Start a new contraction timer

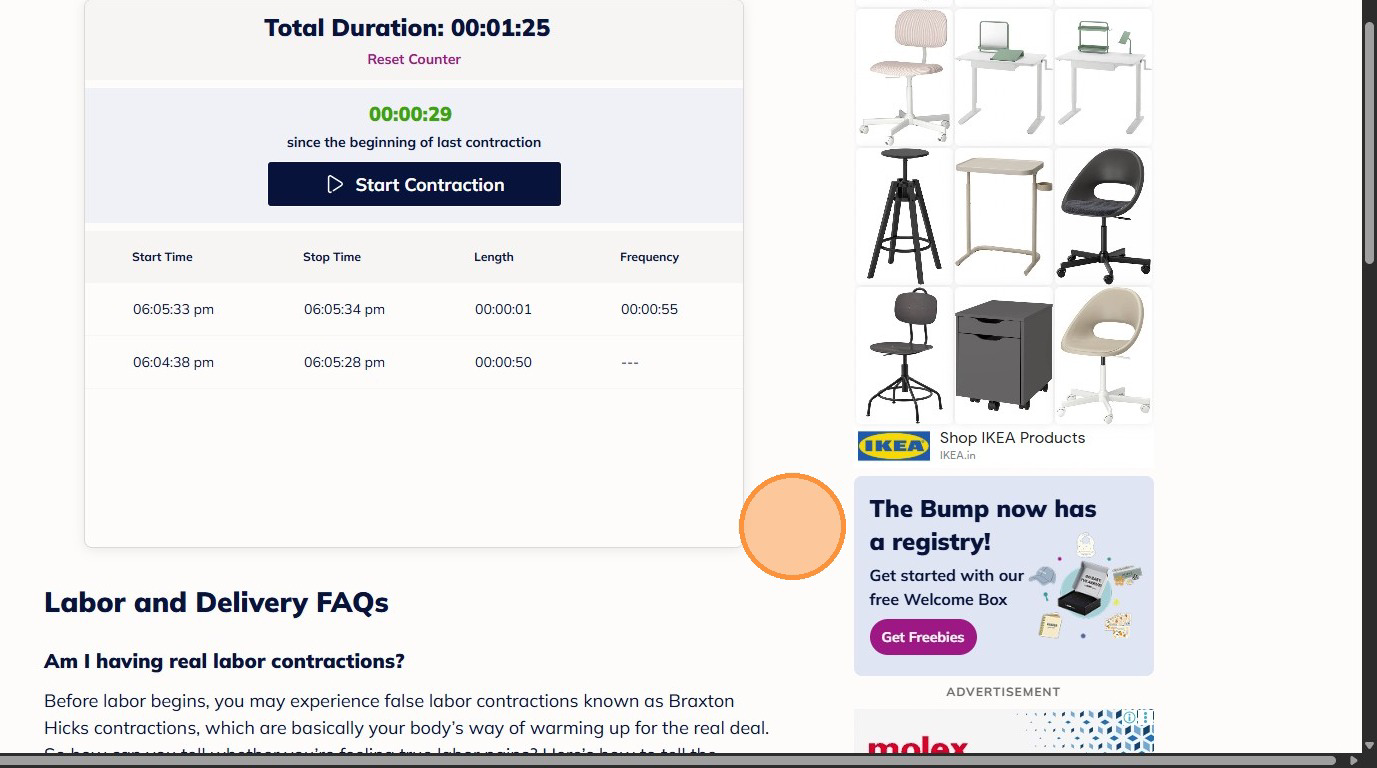(414, 184)
